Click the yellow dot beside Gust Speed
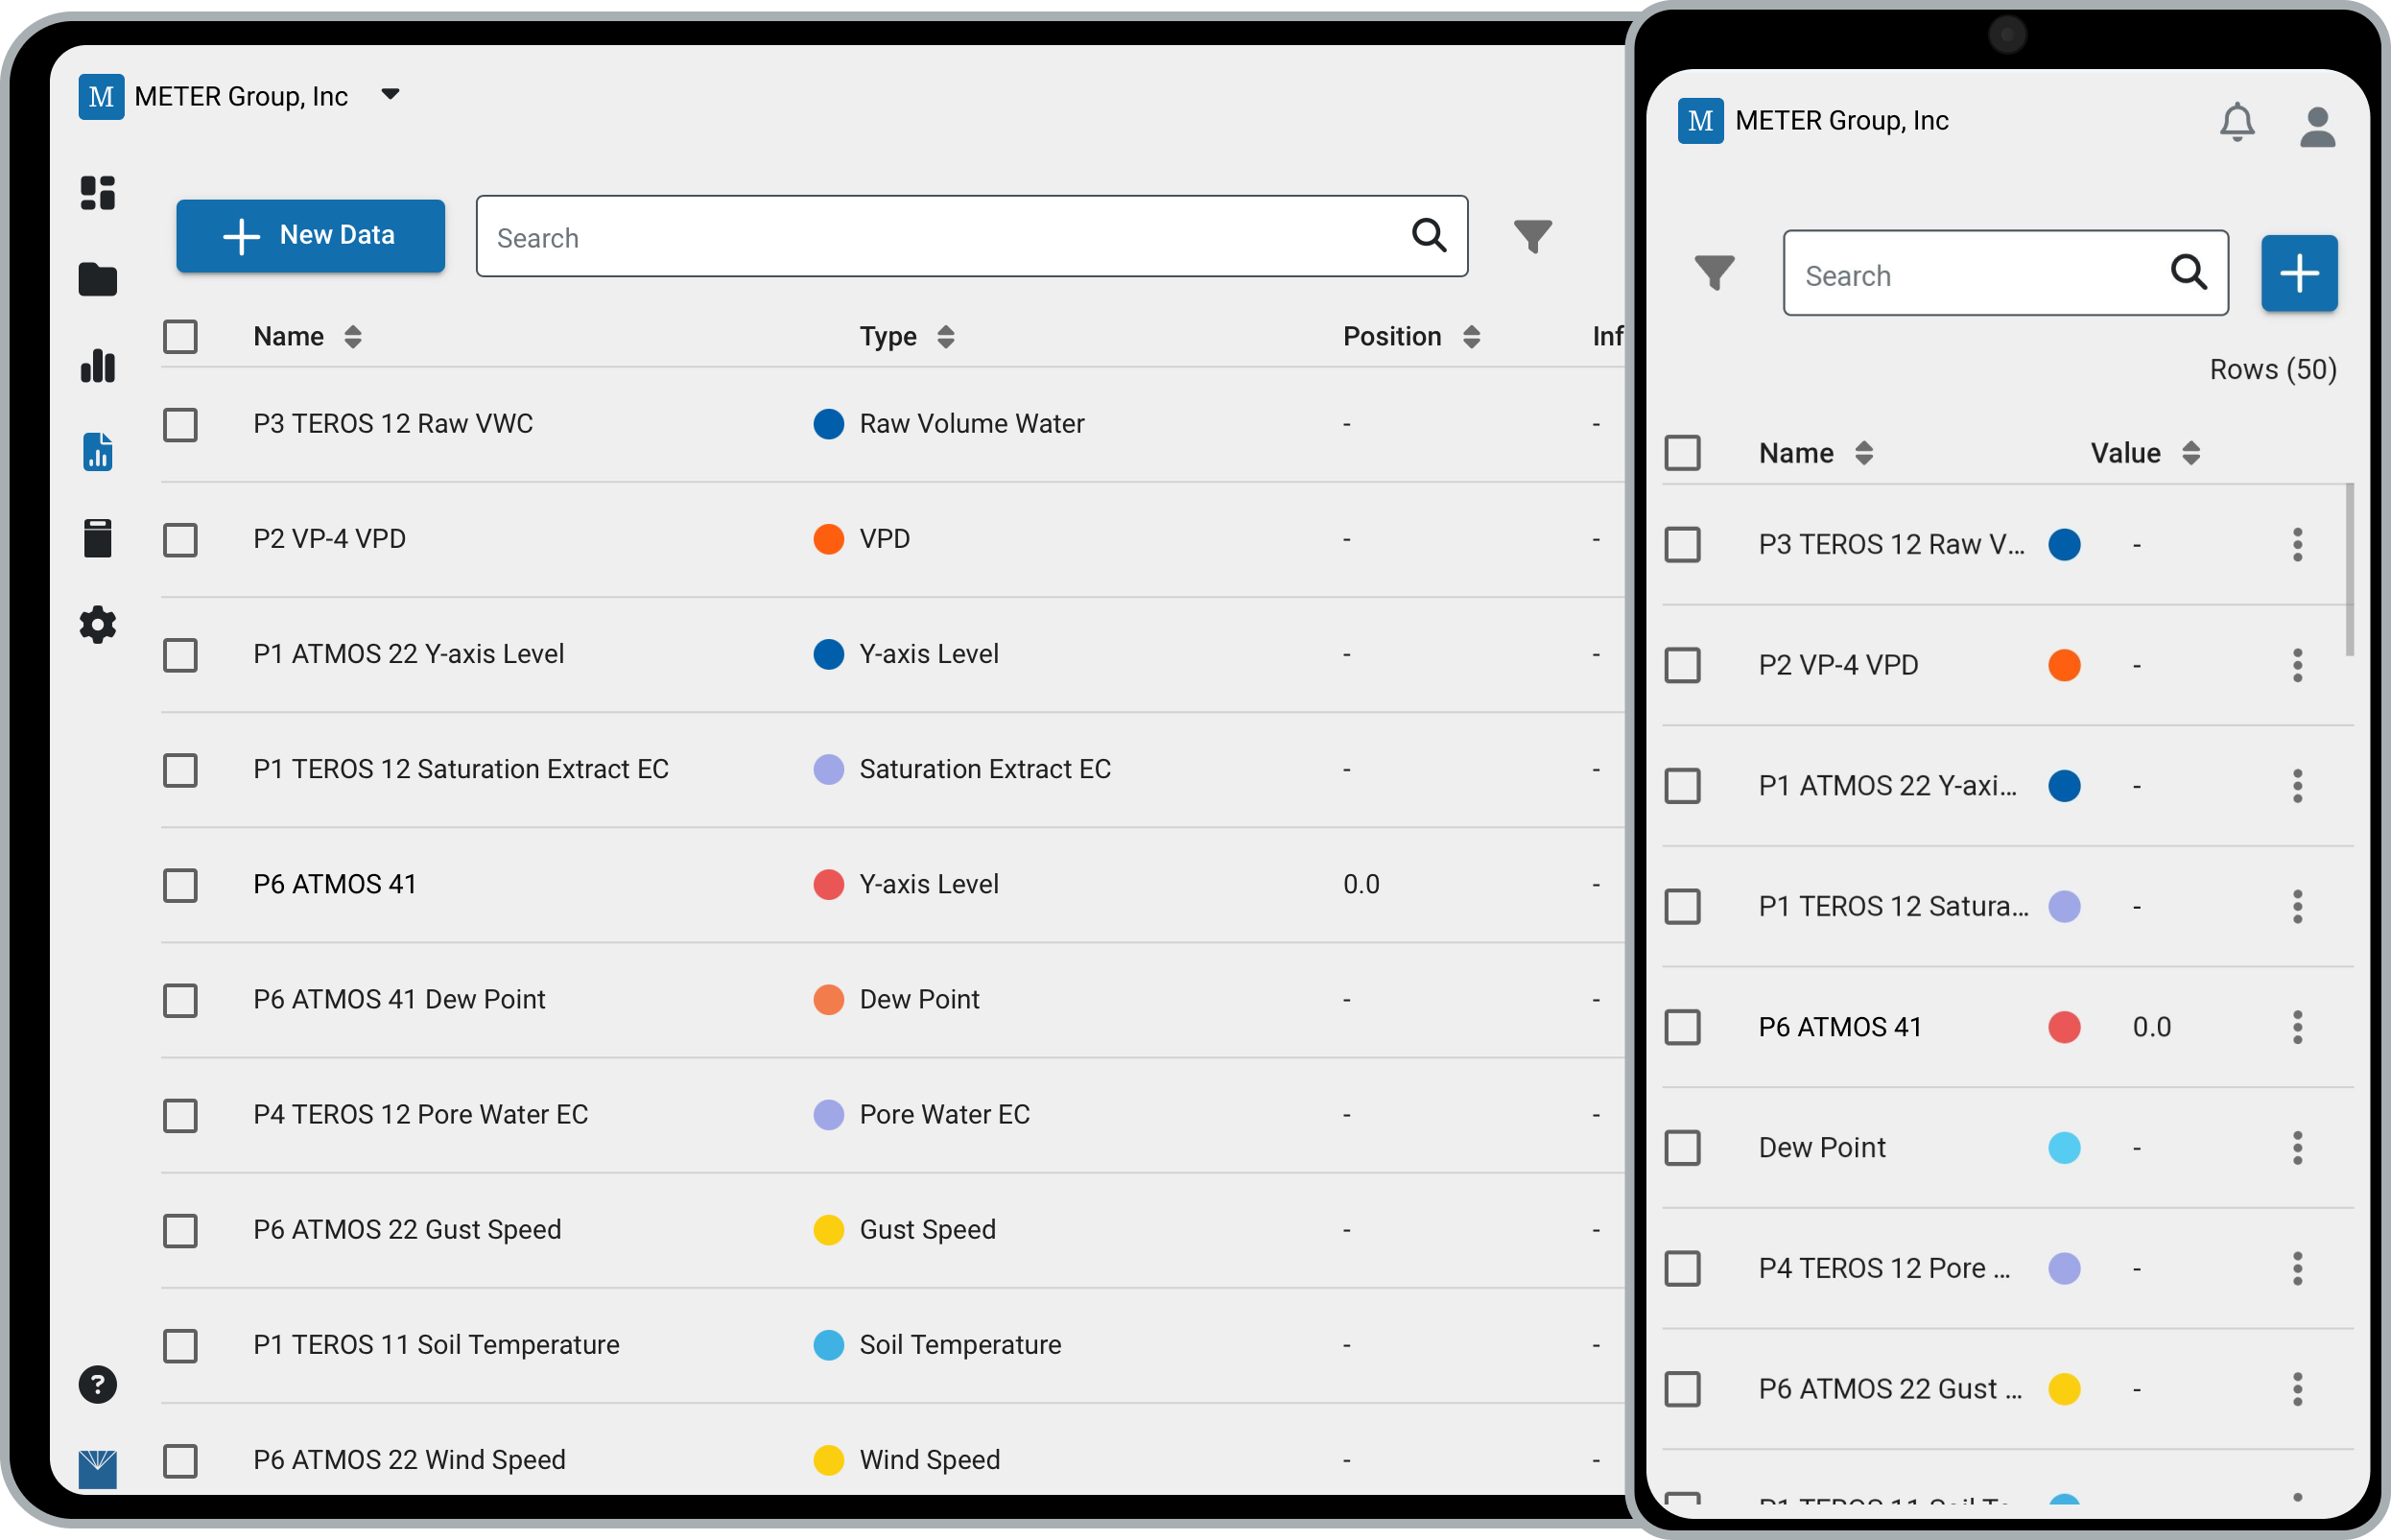This screenshot has width=2391, height=1540. tap(828, 1230)
